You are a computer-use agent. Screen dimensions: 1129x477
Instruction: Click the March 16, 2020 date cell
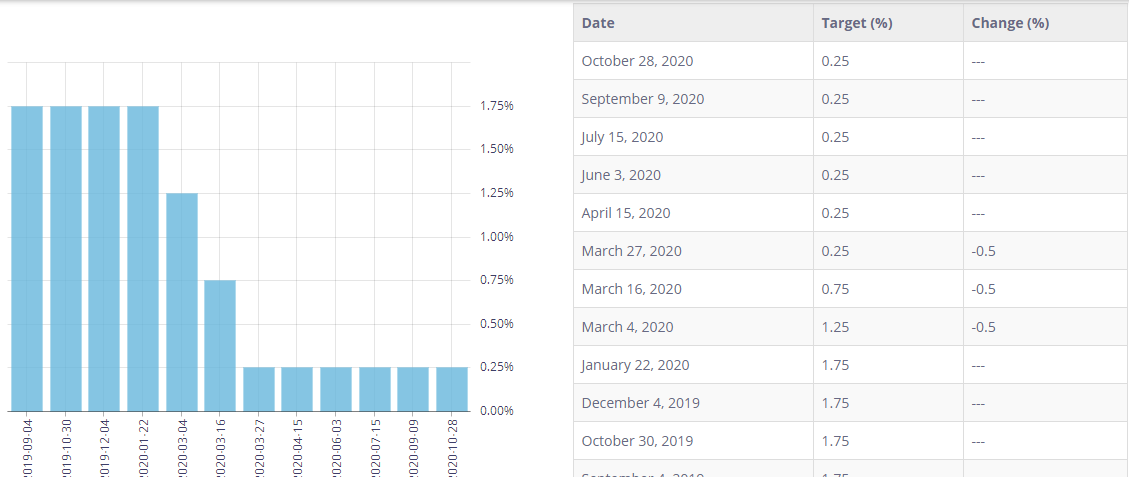tap(631, 289)
